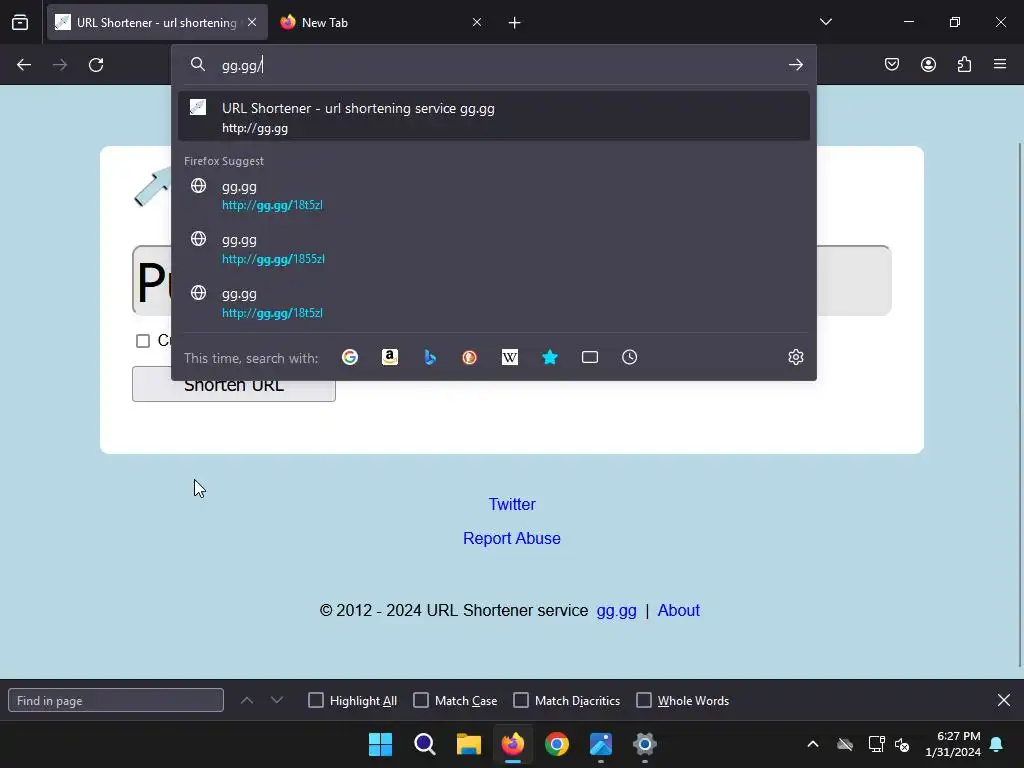Switch to the URL Shortener tab
Image resolution: width=1024 pixels, height=768 pixels.
click(x=157, y=22)
